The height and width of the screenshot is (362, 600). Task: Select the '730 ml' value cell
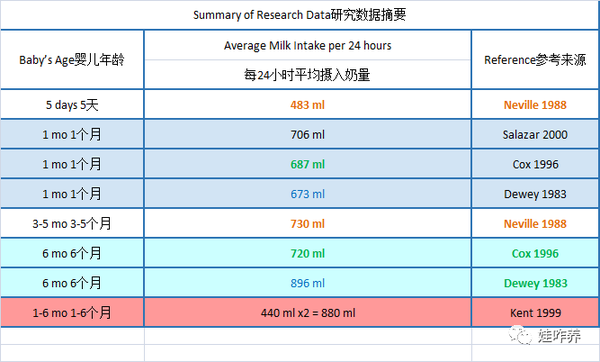[x=308, y=223]
